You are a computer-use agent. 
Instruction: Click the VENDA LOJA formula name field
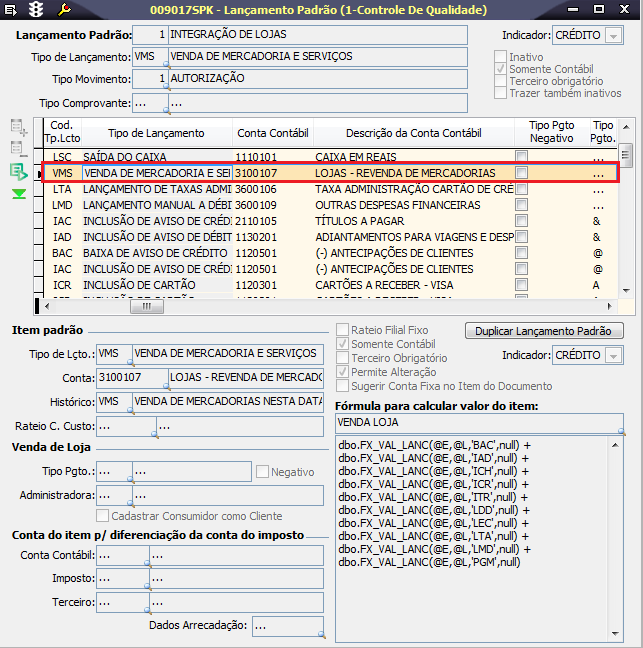(479, 423)
